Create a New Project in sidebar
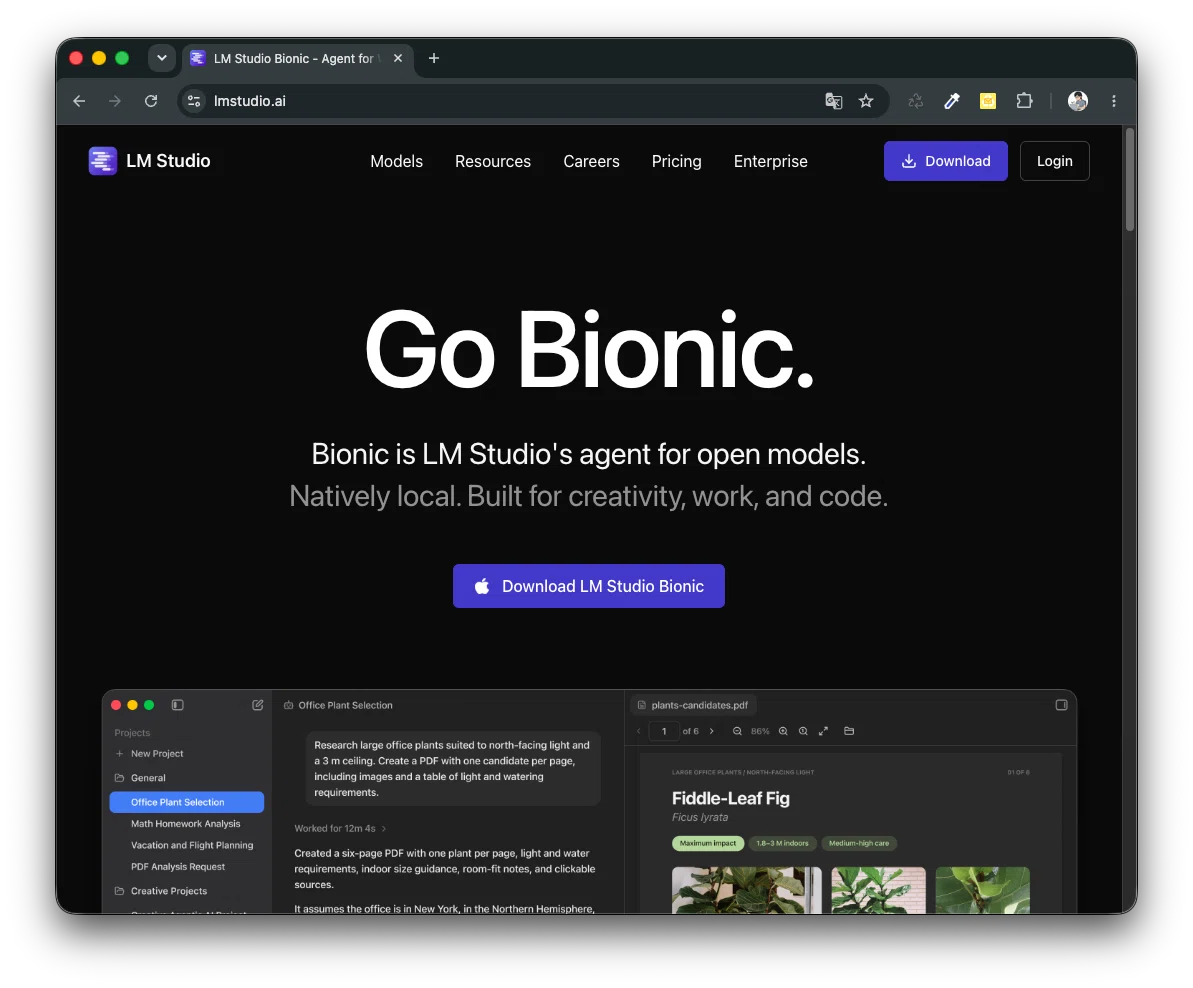Screen dimensions: 1193x988 [x=149, y=754]
